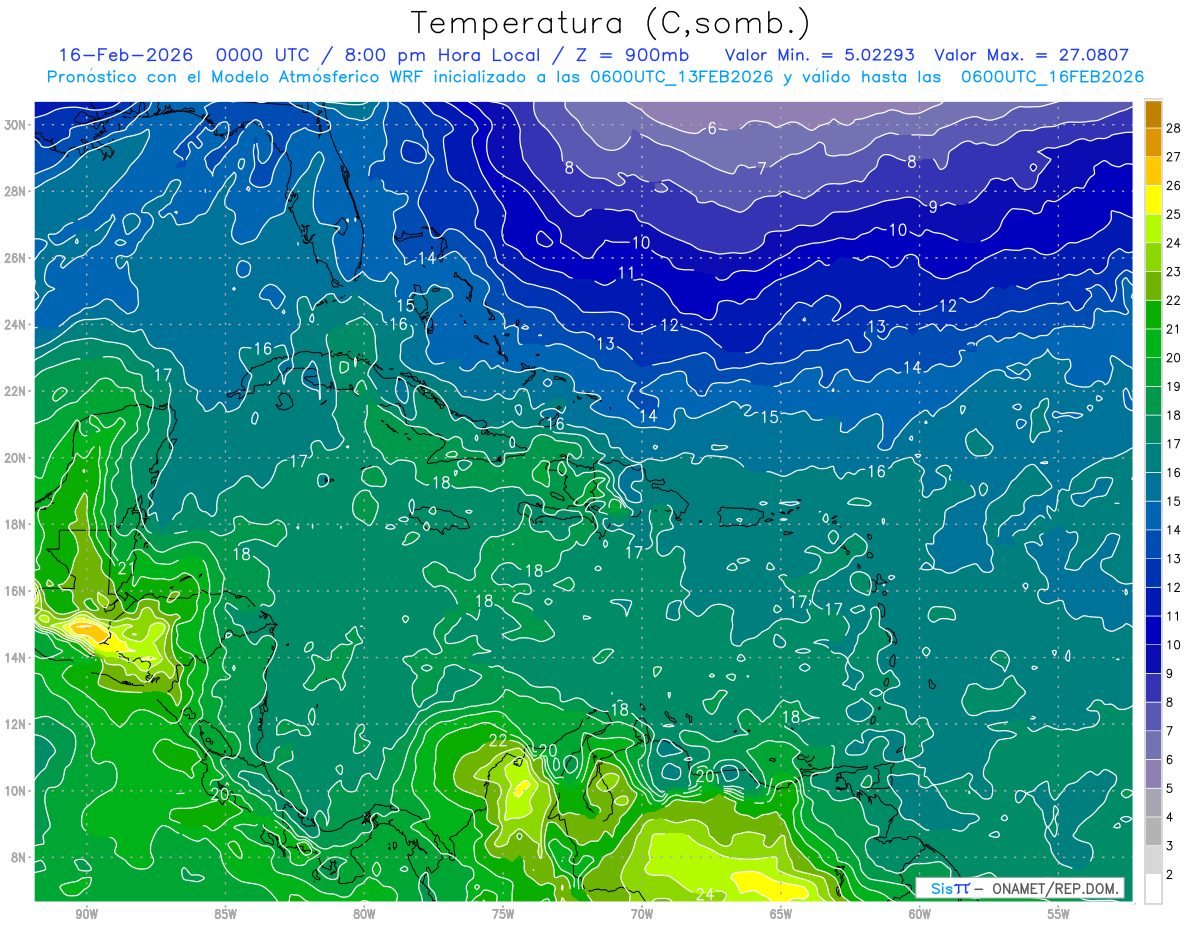Screen dimensions: 1200x927
Task: Select the '0600UTC_16FEB2026' valid-until text
Action: 1052,77
